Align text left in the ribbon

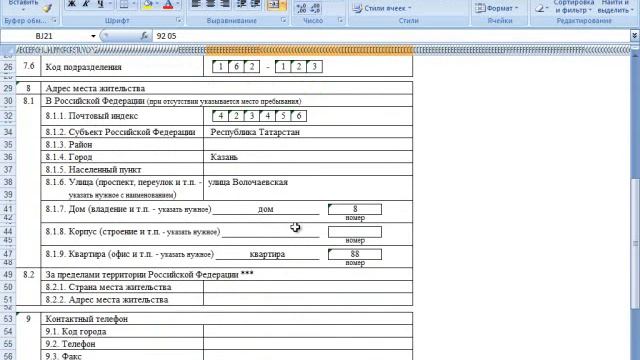[196, 4]
